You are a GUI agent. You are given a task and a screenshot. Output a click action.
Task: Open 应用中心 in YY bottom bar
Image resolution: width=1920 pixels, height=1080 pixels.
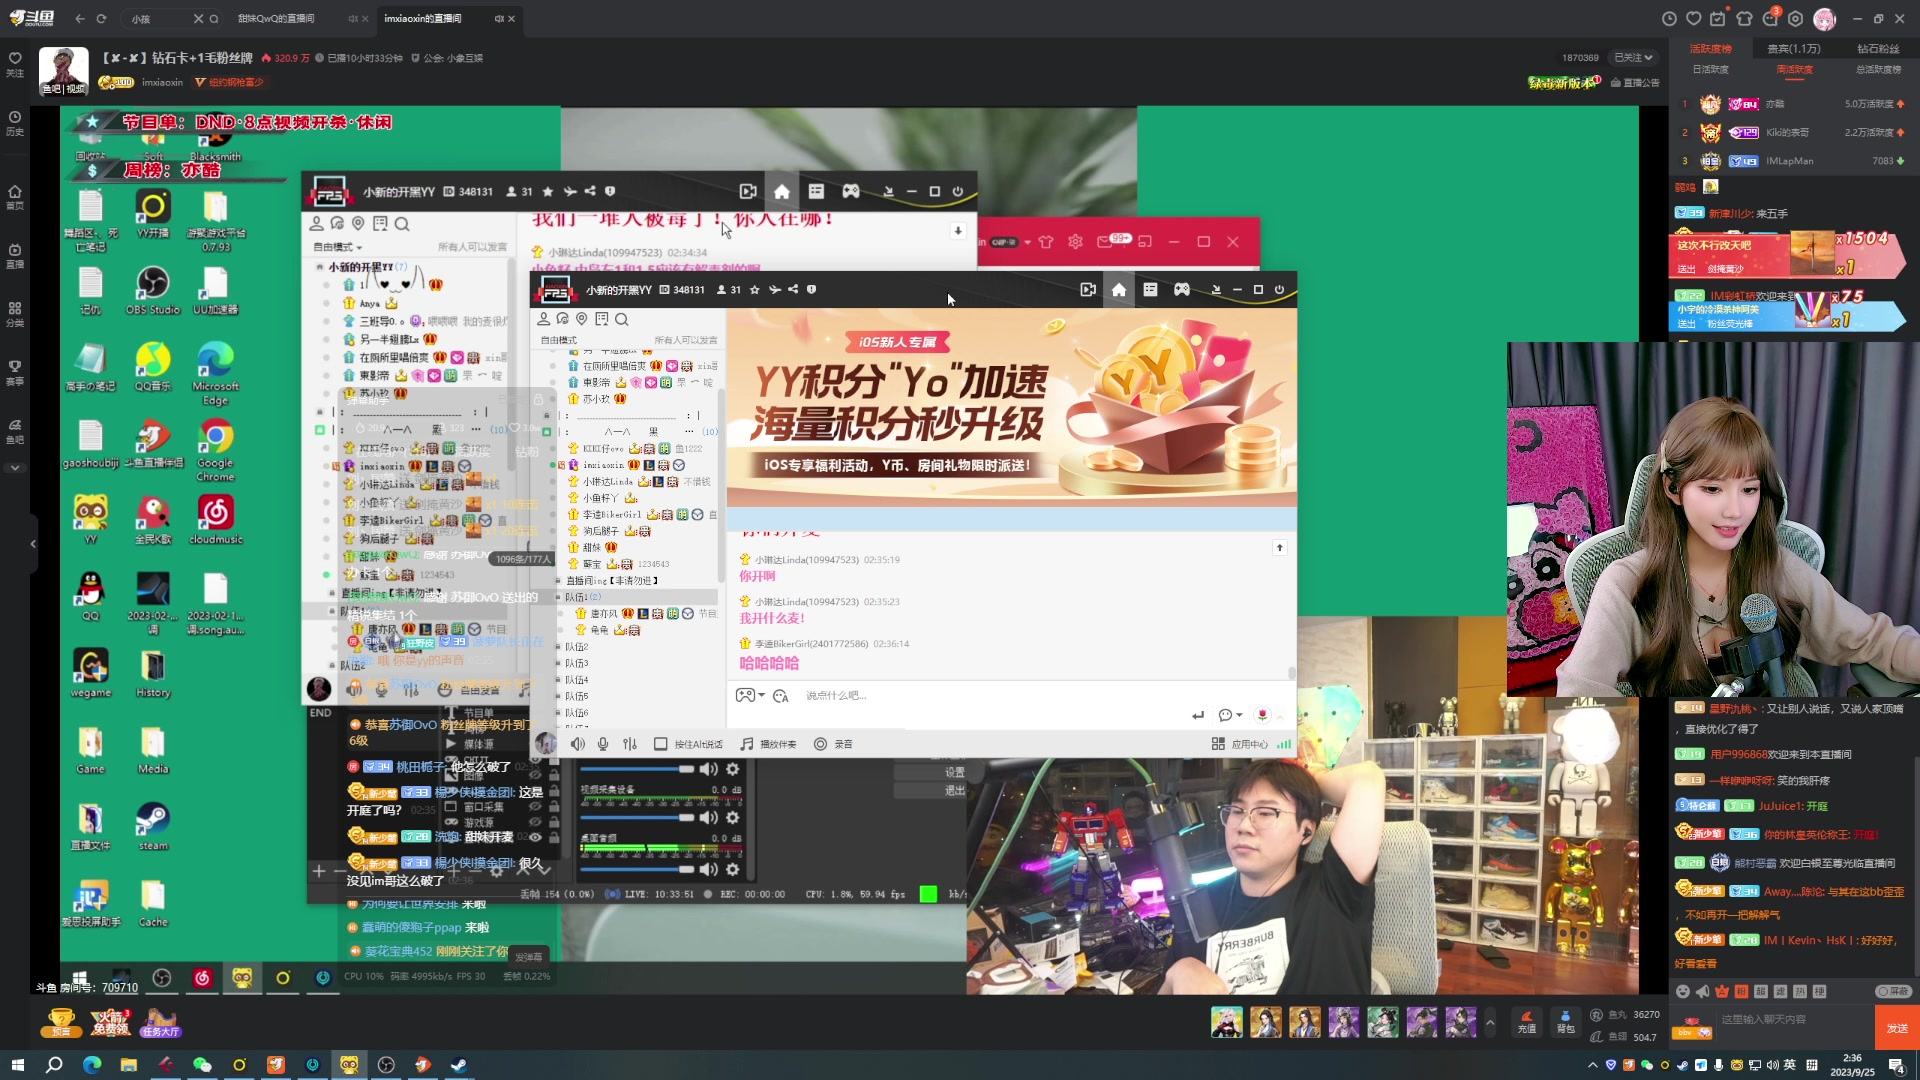1239,744
